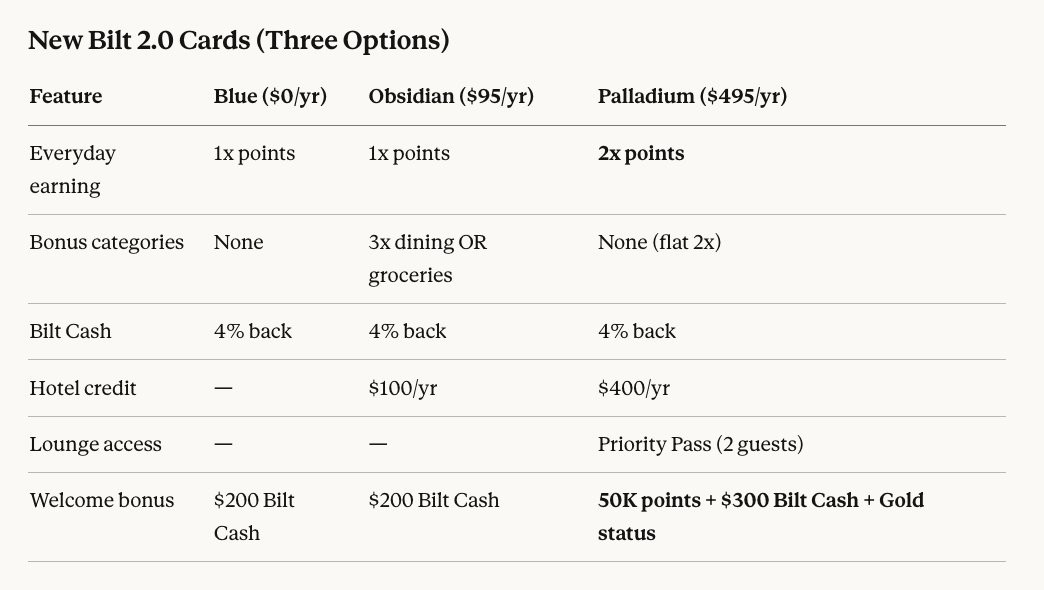The image size is (1044, 590).
Task: Click the Obsidian ($95/yr) column header
Action: 451,96
